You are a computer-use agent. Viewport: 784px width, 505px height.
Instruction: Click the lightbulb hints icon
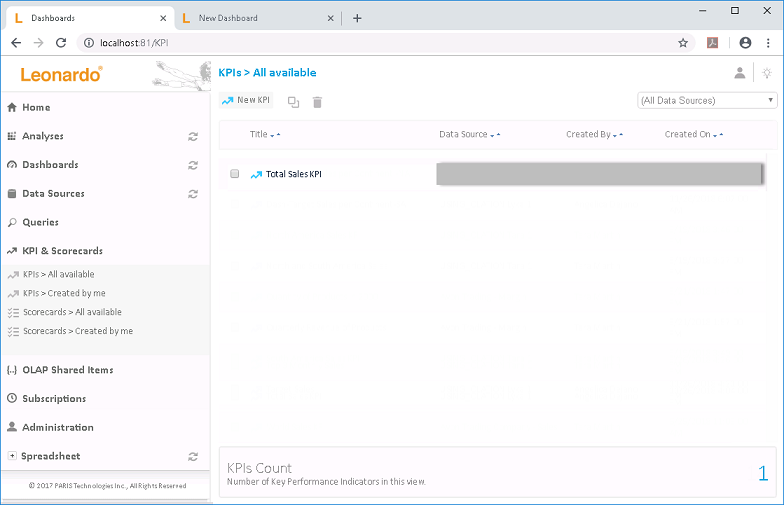[x=767, y=73]
